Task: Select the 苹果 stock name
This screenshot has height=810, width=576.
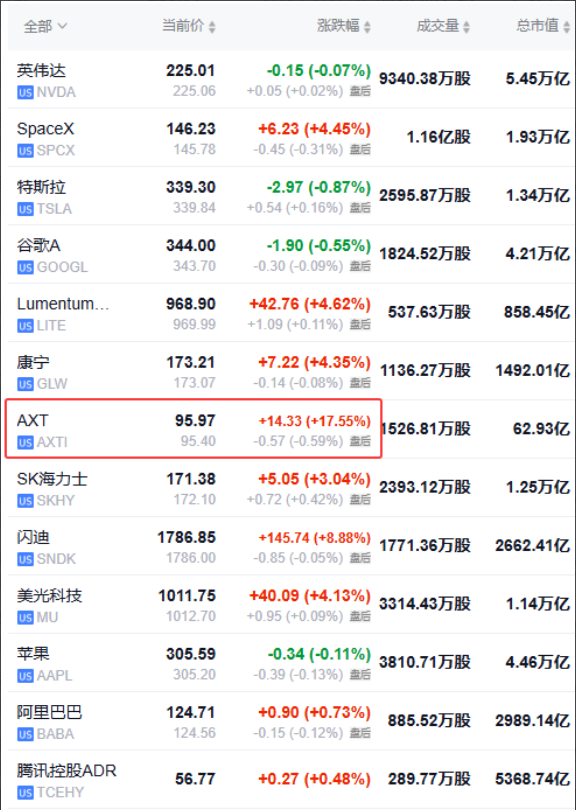Action: [33, 654]
